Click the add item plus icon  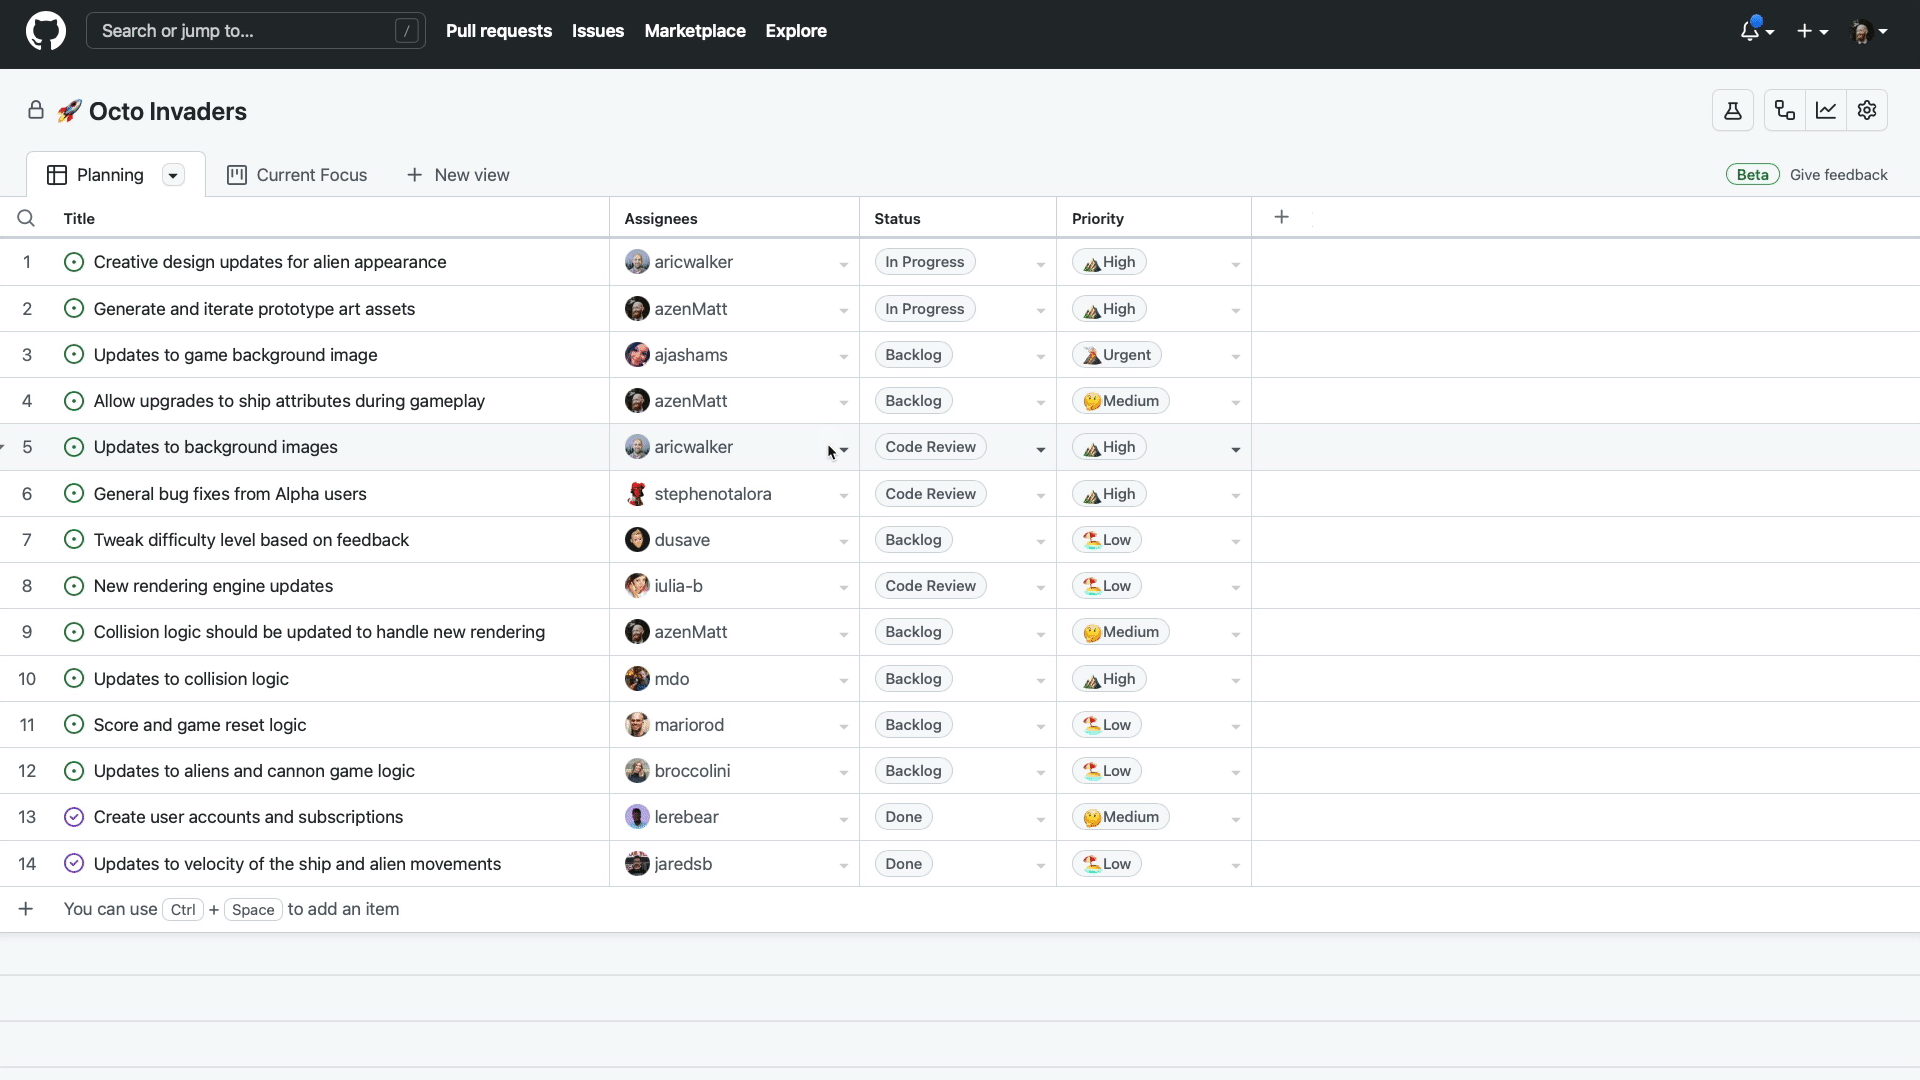pos(26,909)
